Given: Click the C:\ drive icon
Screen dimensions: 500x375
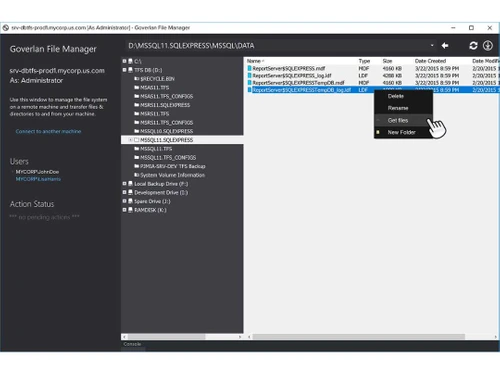Looking at the screenshot, I should pos(131,61).
